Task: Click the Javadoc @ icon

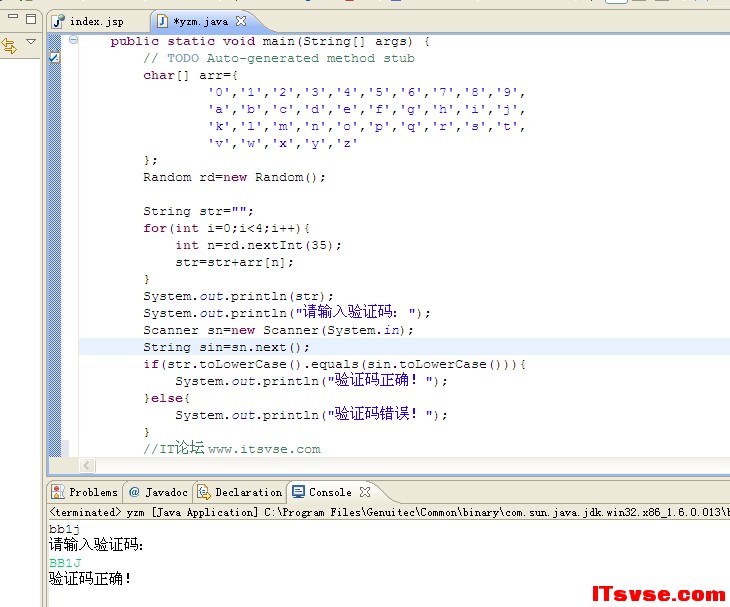Action: tap(134, 492)
